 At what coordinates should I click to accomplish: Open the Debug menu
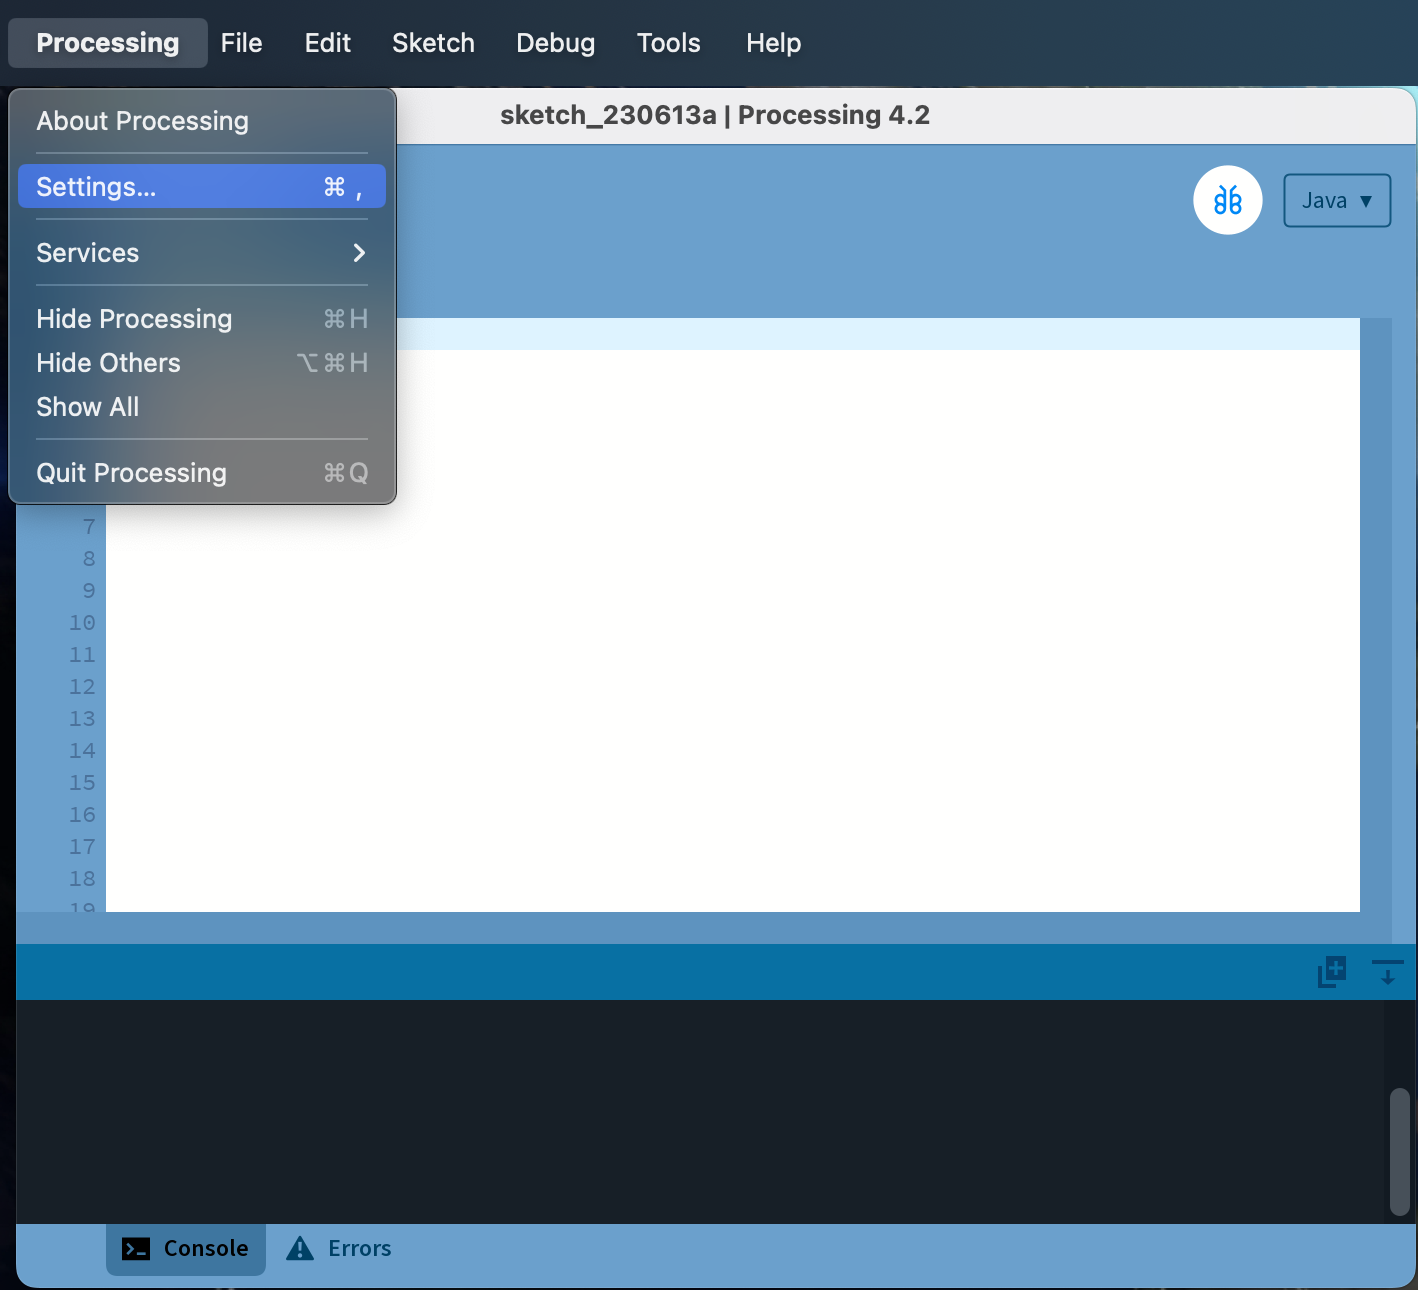[555, 43]
